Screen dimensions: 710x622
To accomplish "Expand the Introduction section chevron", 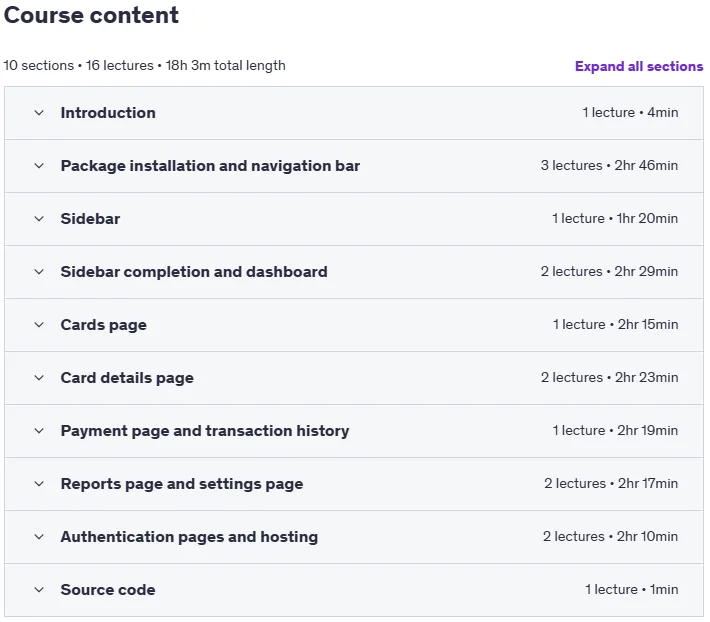I will pyautogui.click(x=39, y=113).
